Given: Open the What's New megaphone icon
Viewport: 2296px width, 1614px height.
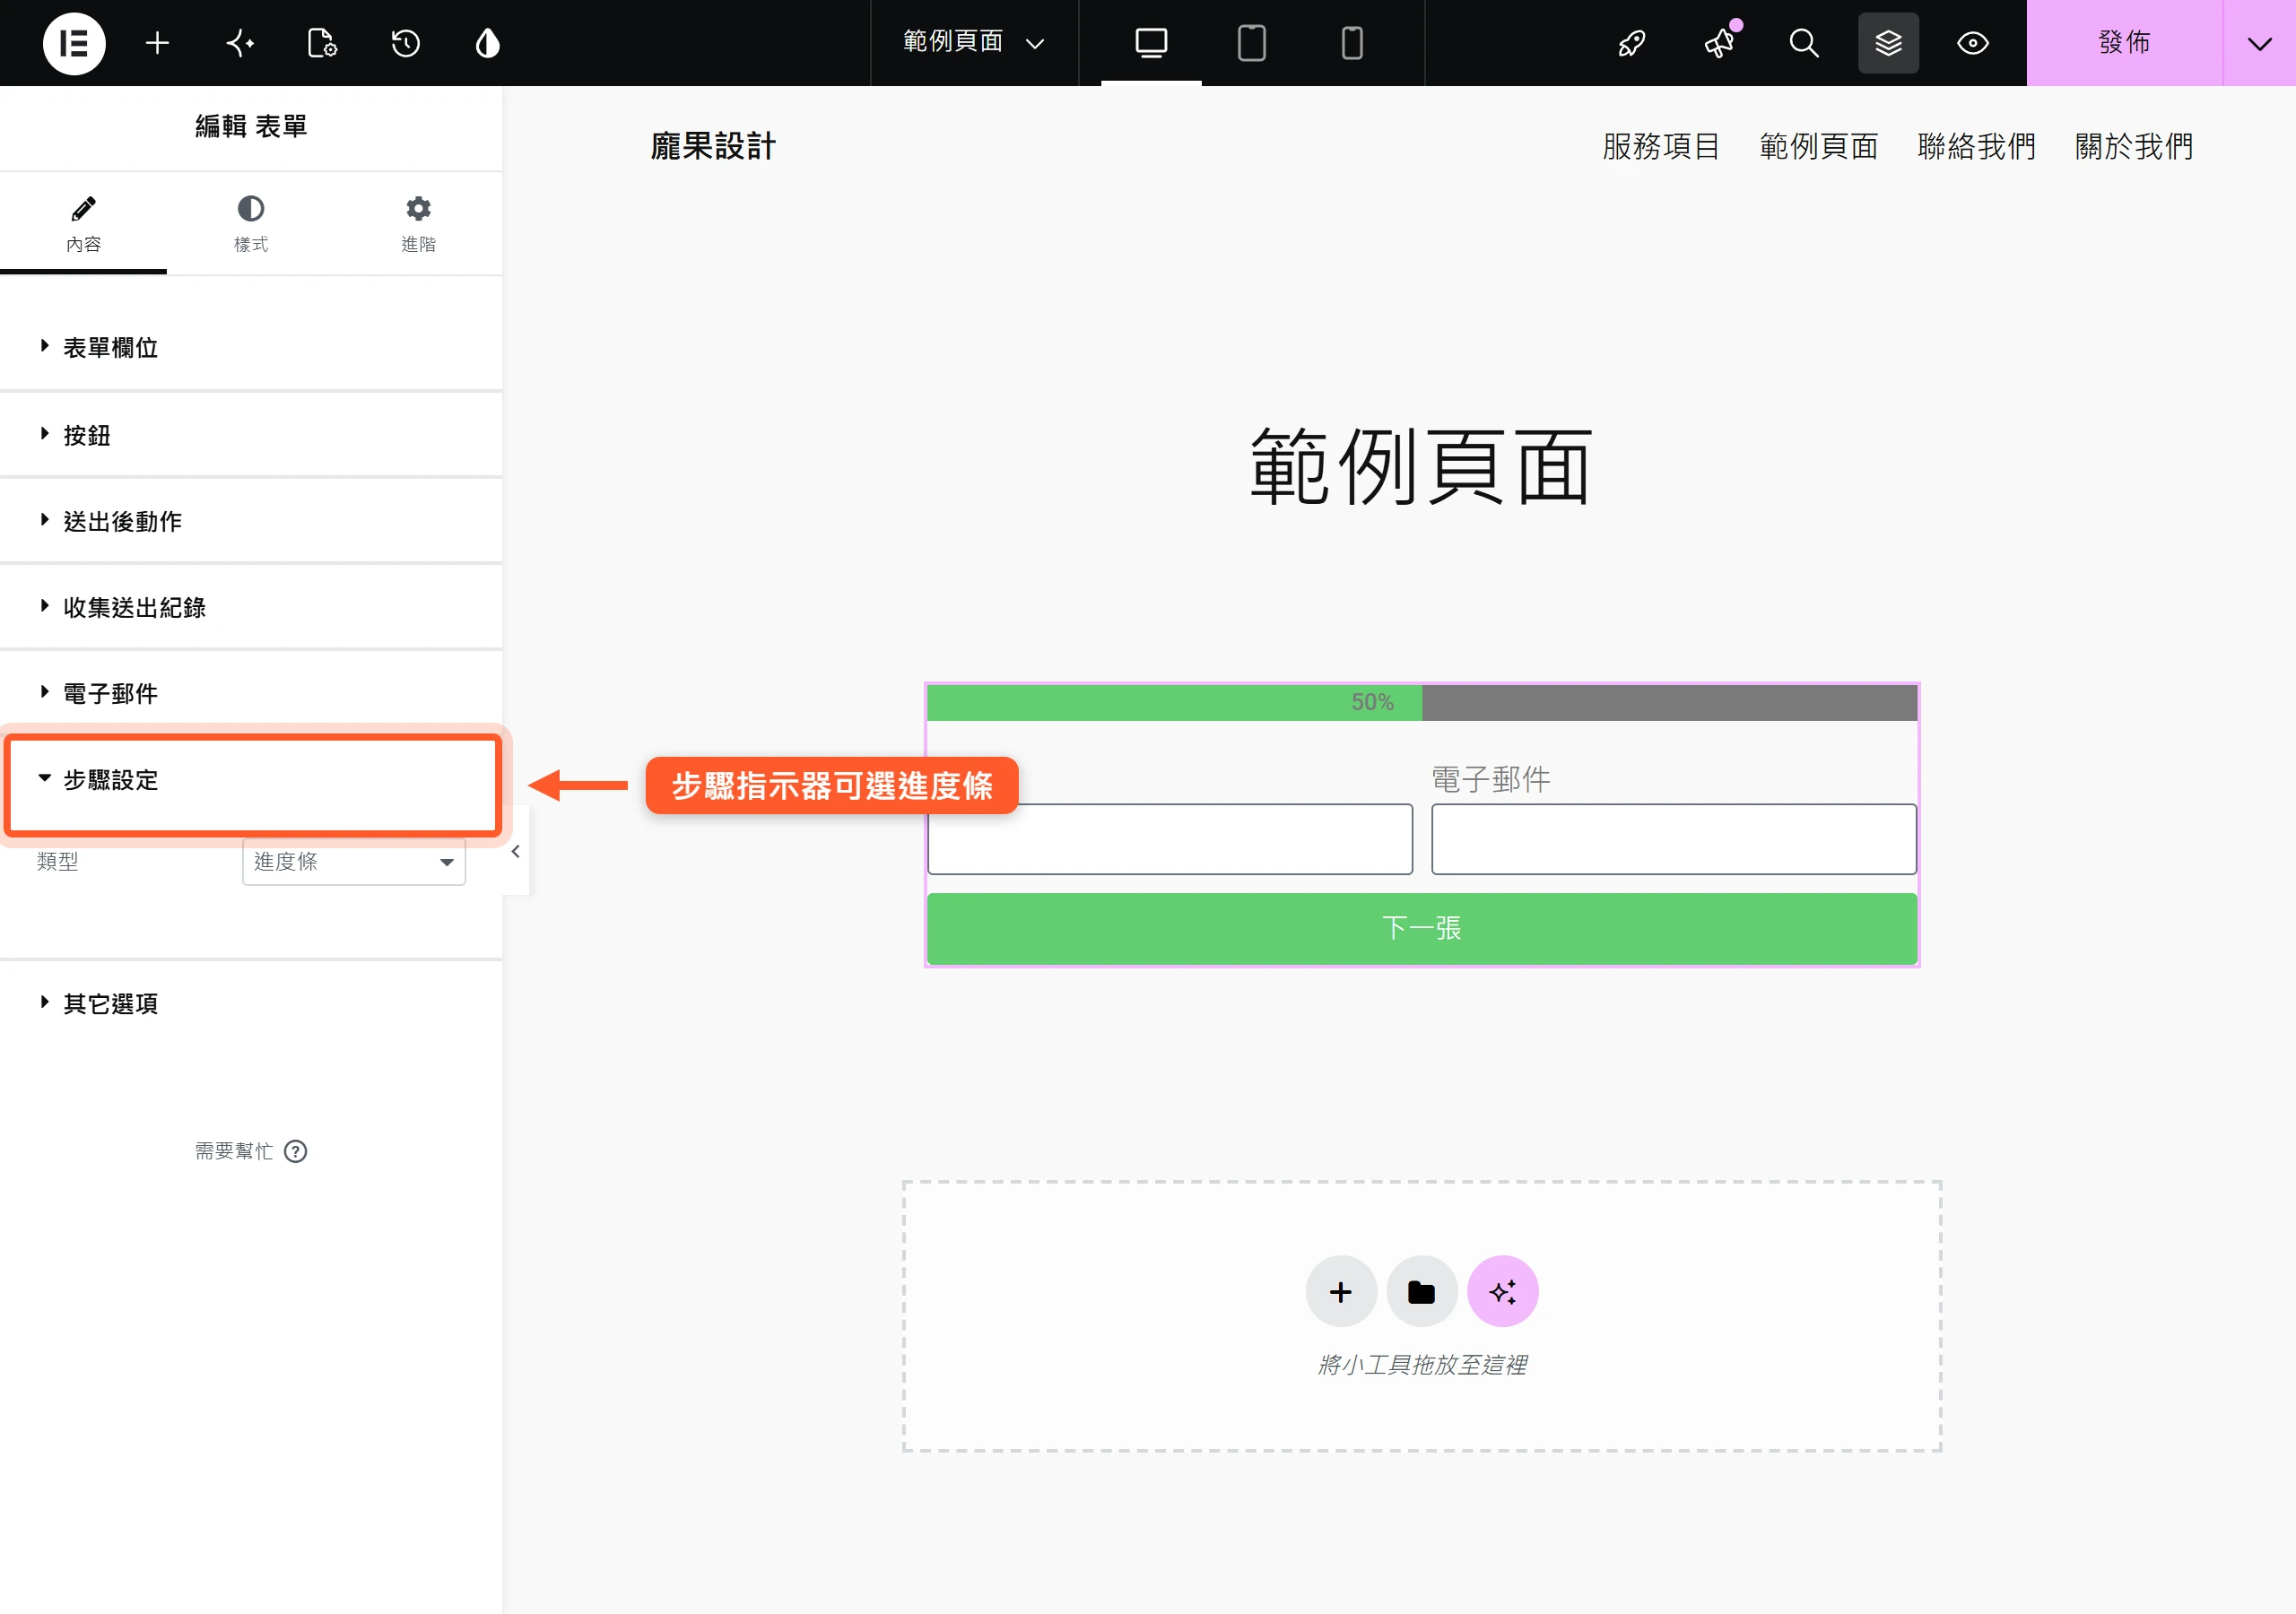Looking at the screenshot, I should click(x=1719, y=43).
